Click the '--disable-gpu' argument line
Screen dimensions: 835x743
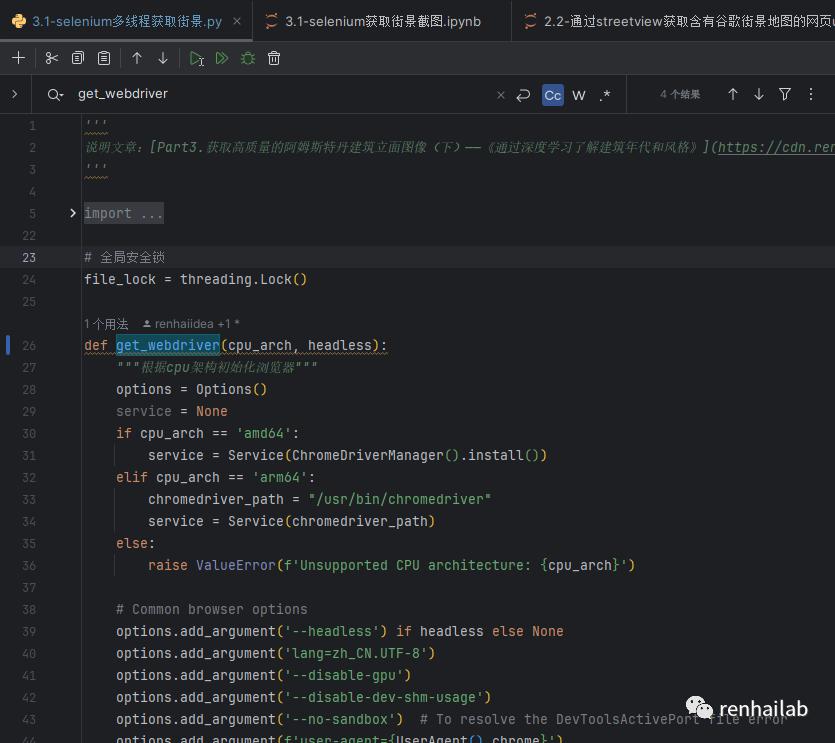[x=264, y=675]
